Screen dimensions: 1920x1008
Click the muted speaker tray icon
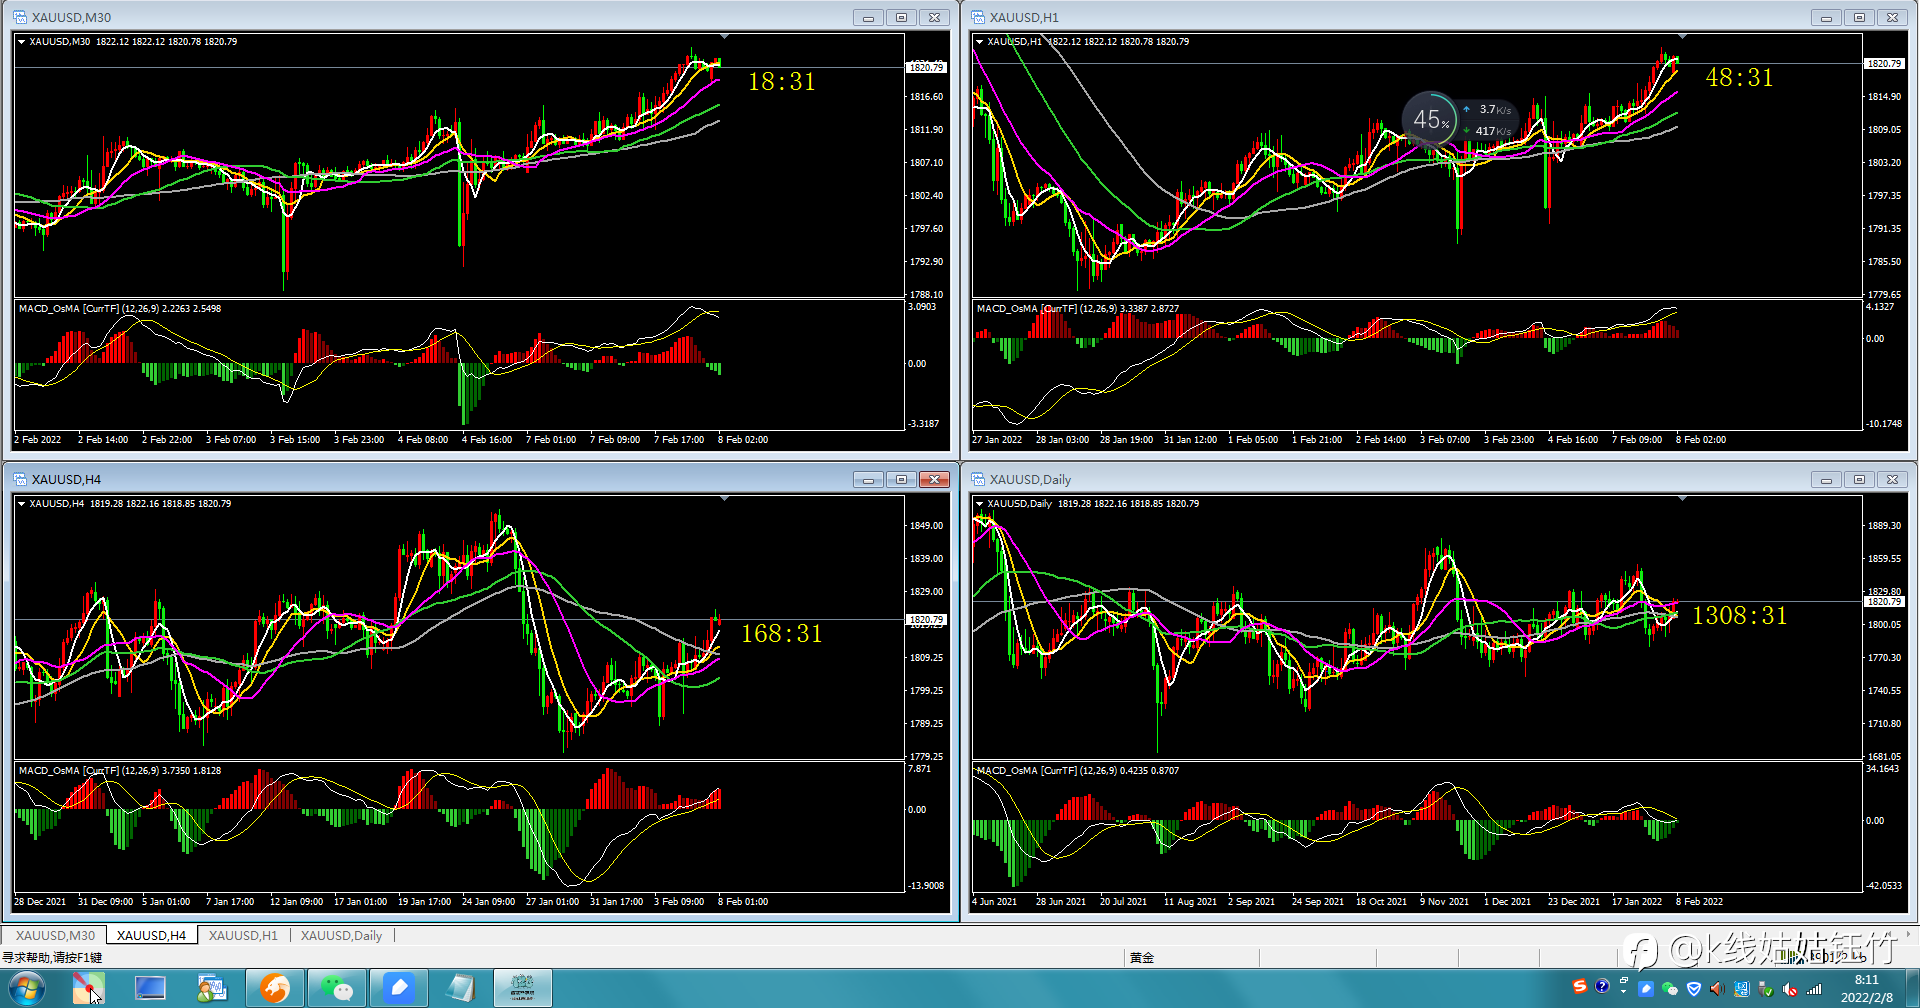tap(1790, 989)
